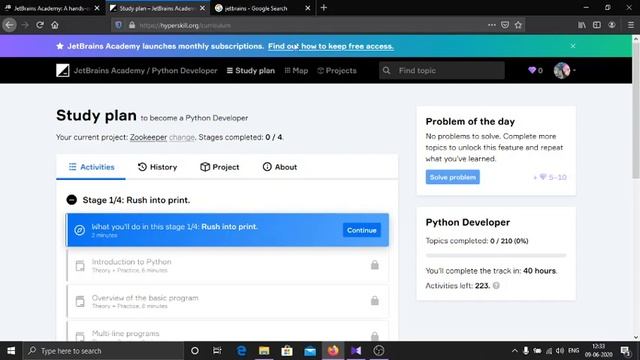
Task: Open File Explorer from taskbar
Action: tap(264, 351)
